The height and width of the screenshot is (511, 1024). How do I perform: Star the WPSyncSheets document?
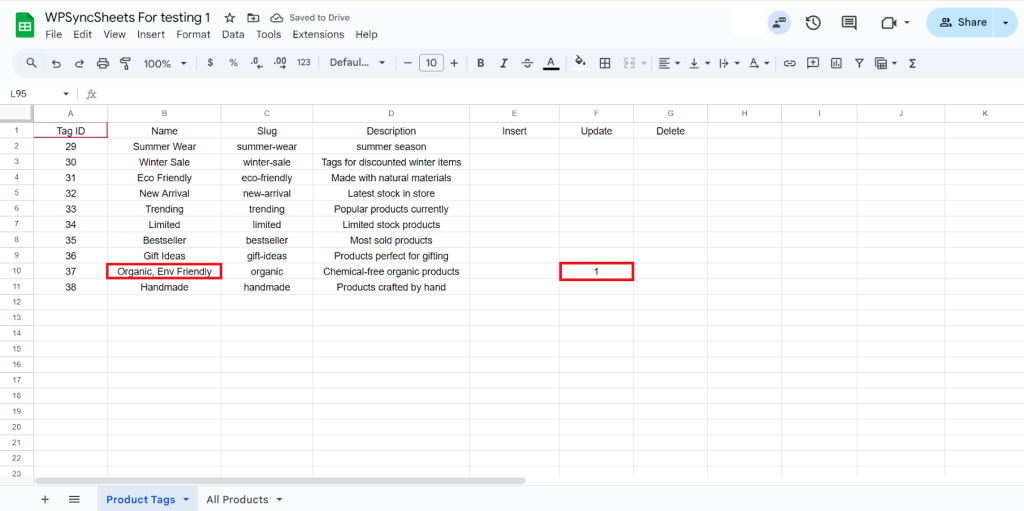coord(230,18)
